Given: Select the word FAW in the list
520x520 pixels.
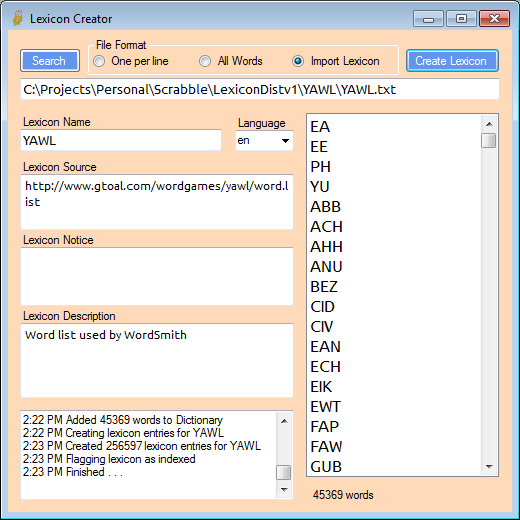Looking at the screenshot, I should pos(326,447).
